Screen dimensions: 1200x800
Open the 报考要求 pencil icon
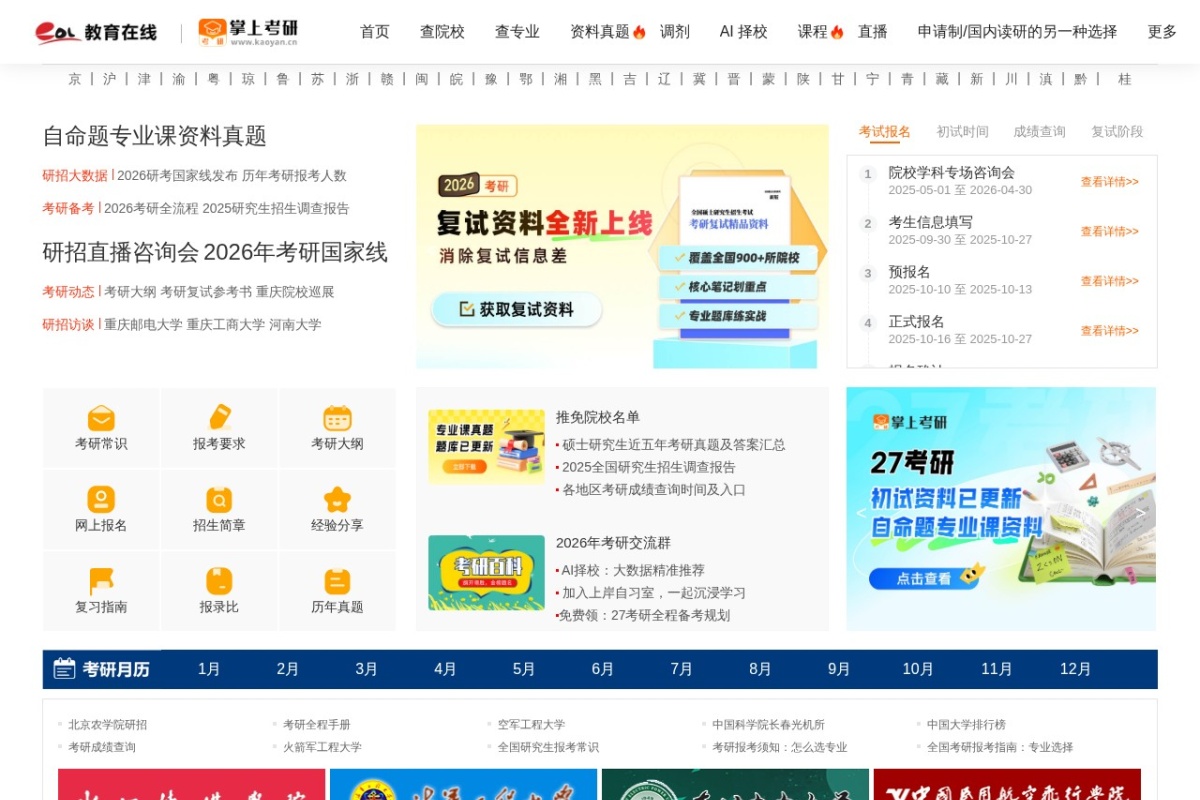(x=219, y=418)
